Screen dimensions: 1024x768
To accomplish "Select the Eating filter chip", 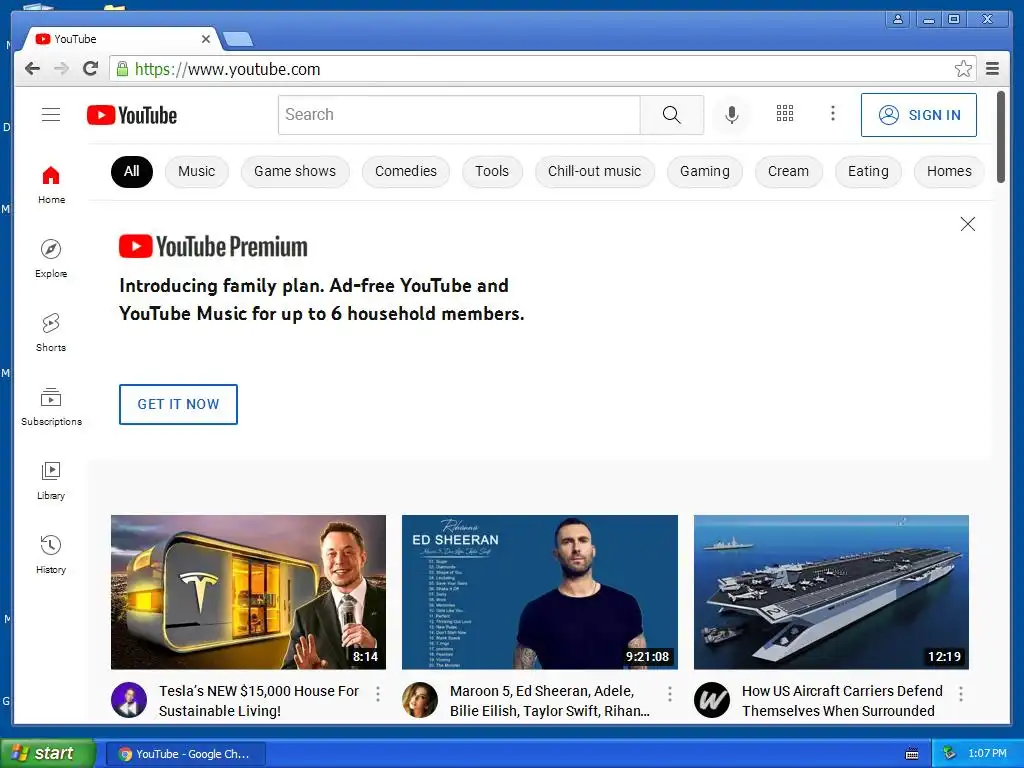I will [x=868, y=172].
